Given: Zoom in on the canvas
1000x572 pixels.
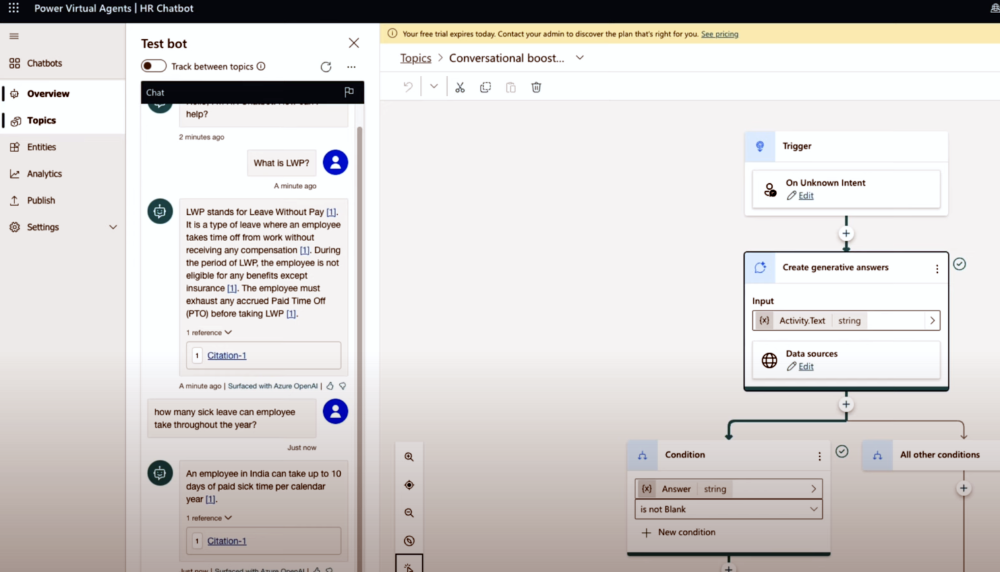Looking at the screenshot, I should point(409,457).
